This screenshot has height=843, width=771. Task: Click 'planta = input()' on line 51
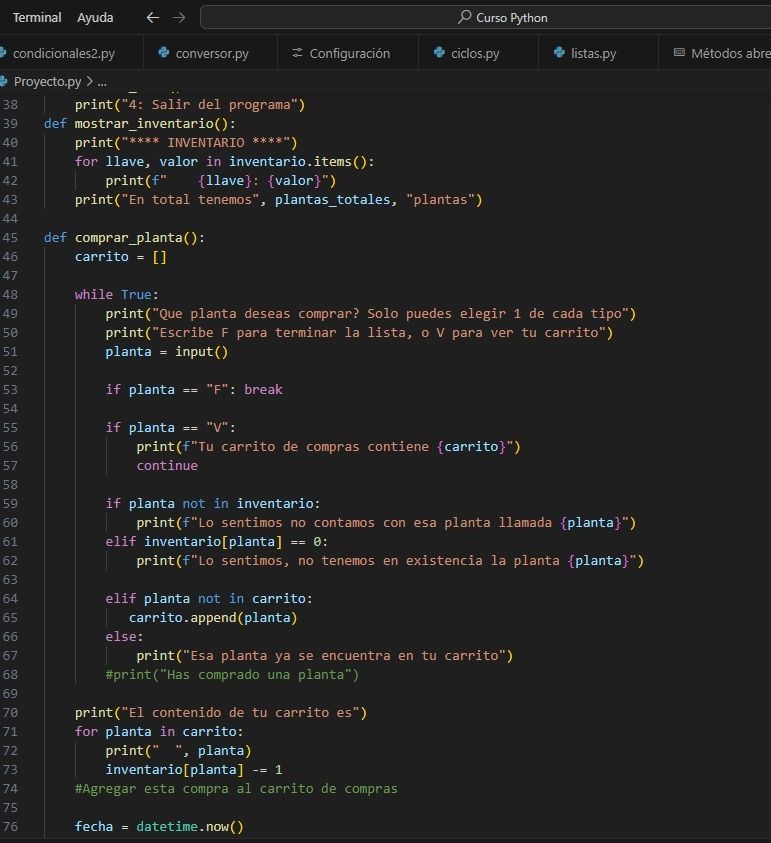coord(167,352)
